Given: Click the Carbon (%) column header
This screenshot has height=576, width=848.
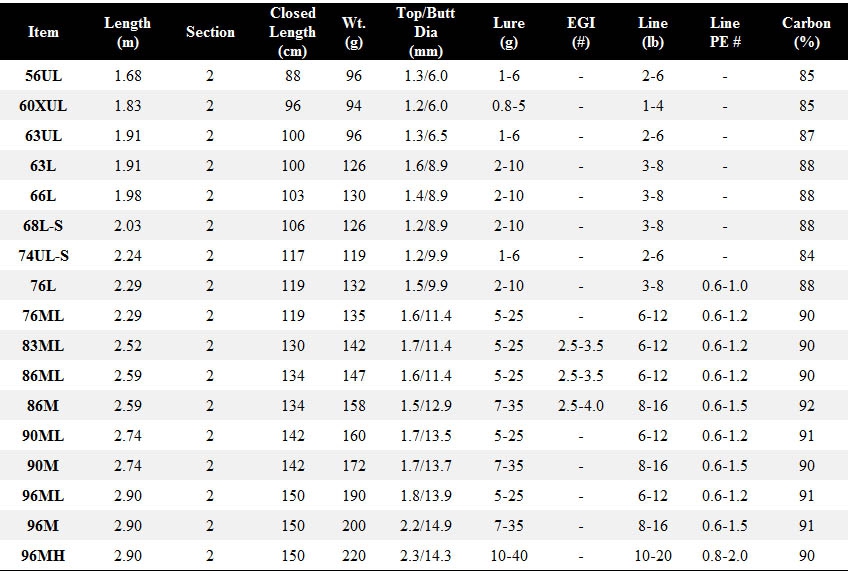Looking at the screenshot, I should click(x=806, y=32).
